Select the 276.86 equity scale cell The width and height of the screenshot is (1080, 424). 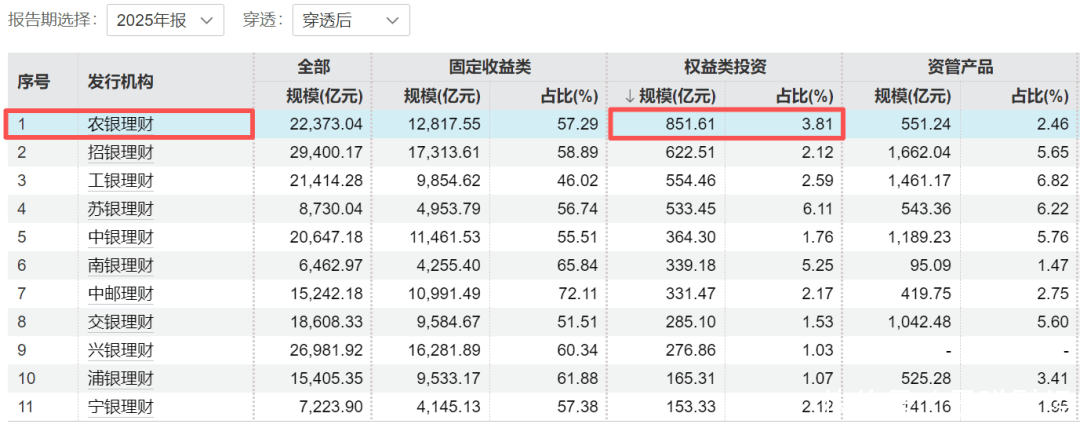click(691, 350)
